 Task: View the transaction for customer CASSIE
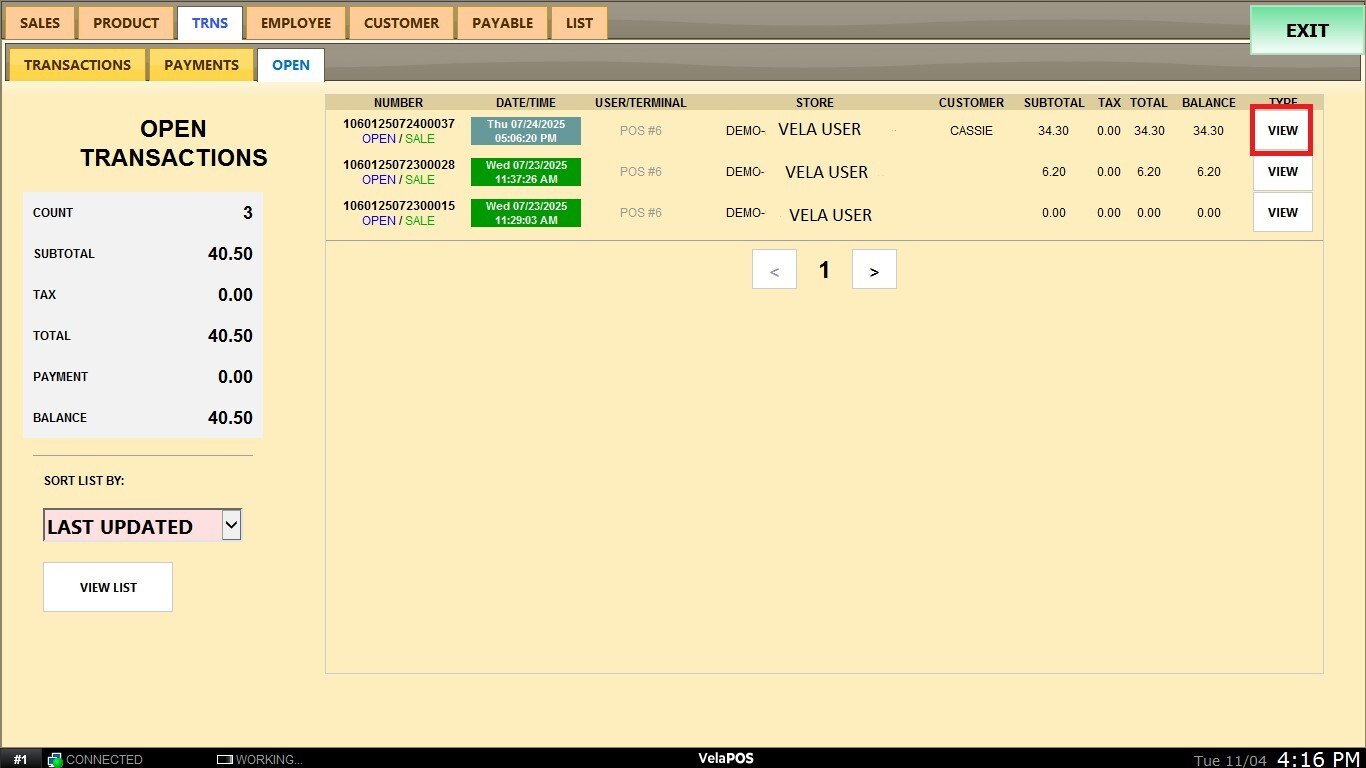tap(1282, 131)
